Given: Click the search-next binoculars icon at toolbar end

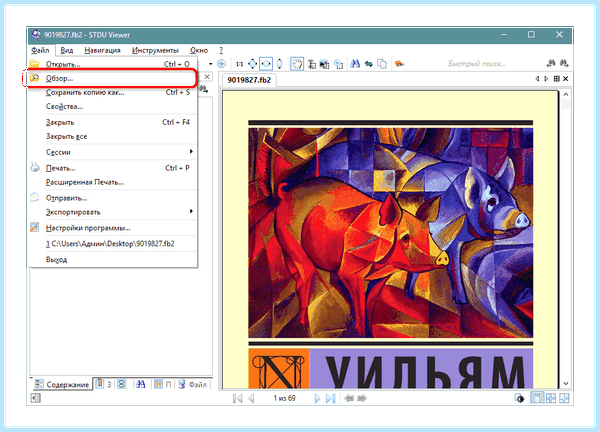Looking at the screenshot, I should [564, 64].
